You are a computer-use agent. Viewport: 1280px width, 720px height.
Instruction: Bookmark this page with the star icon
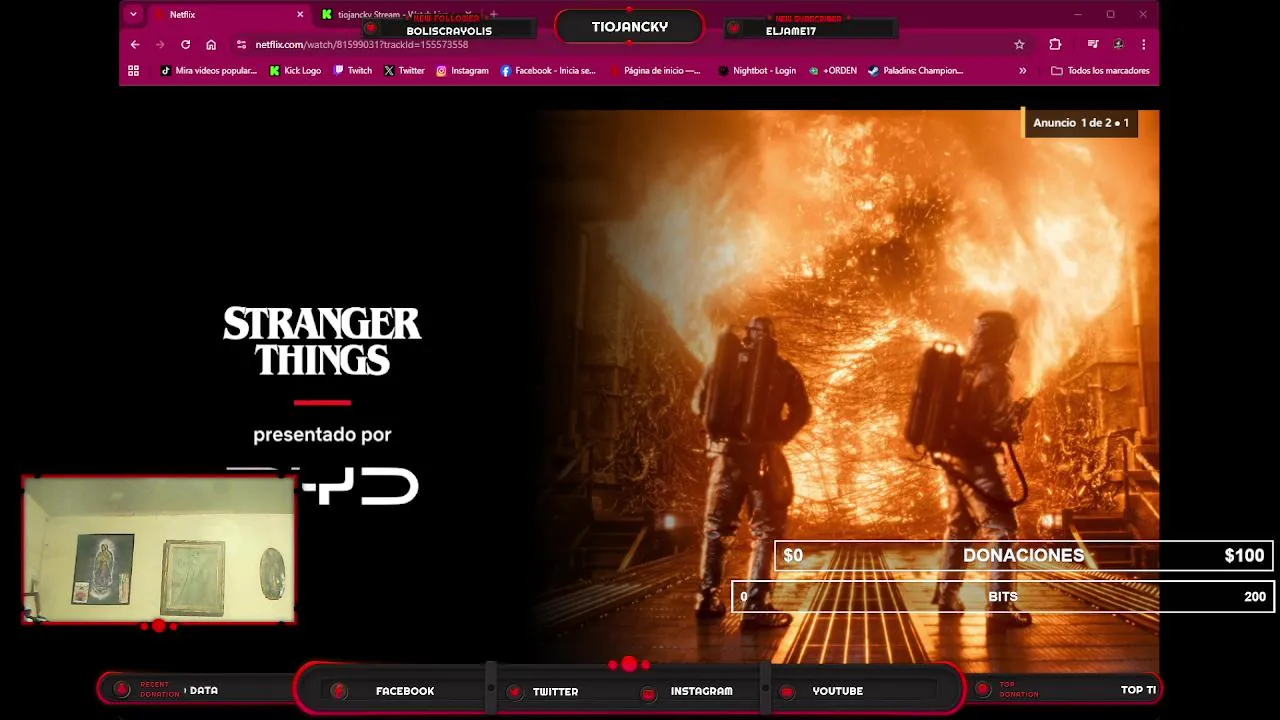1019,44
